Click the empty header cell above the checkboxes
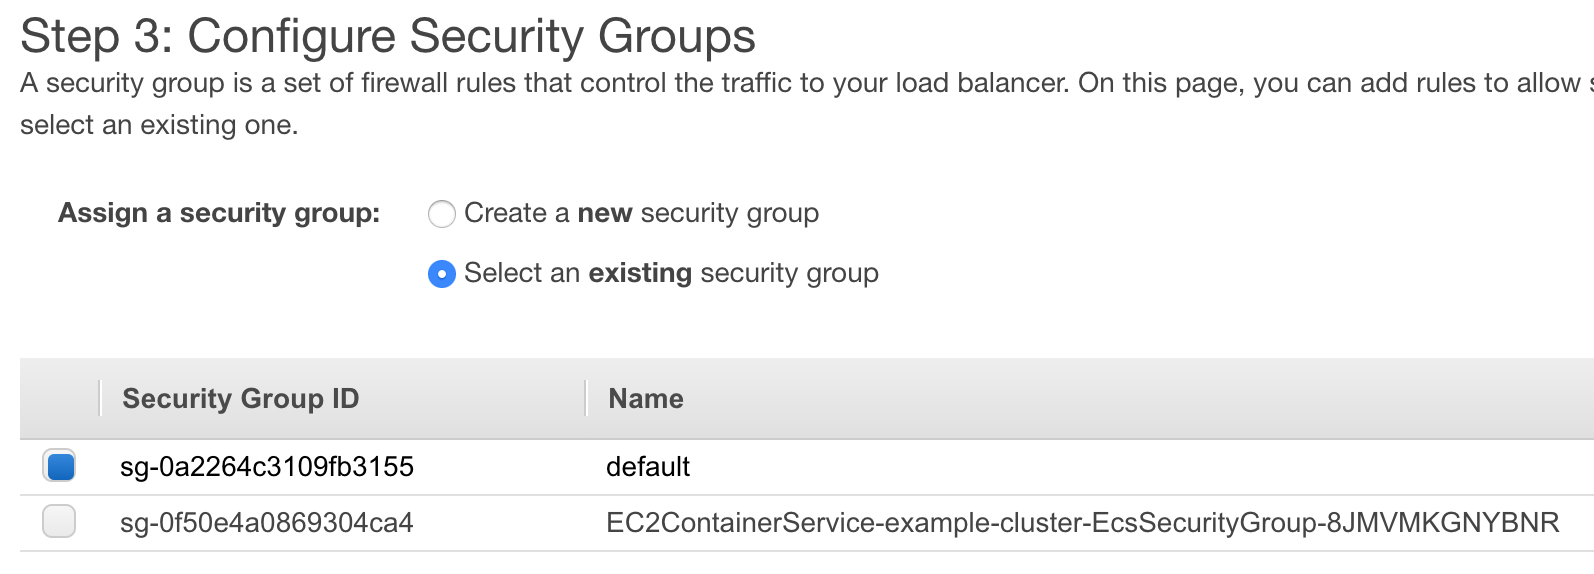 60,398
